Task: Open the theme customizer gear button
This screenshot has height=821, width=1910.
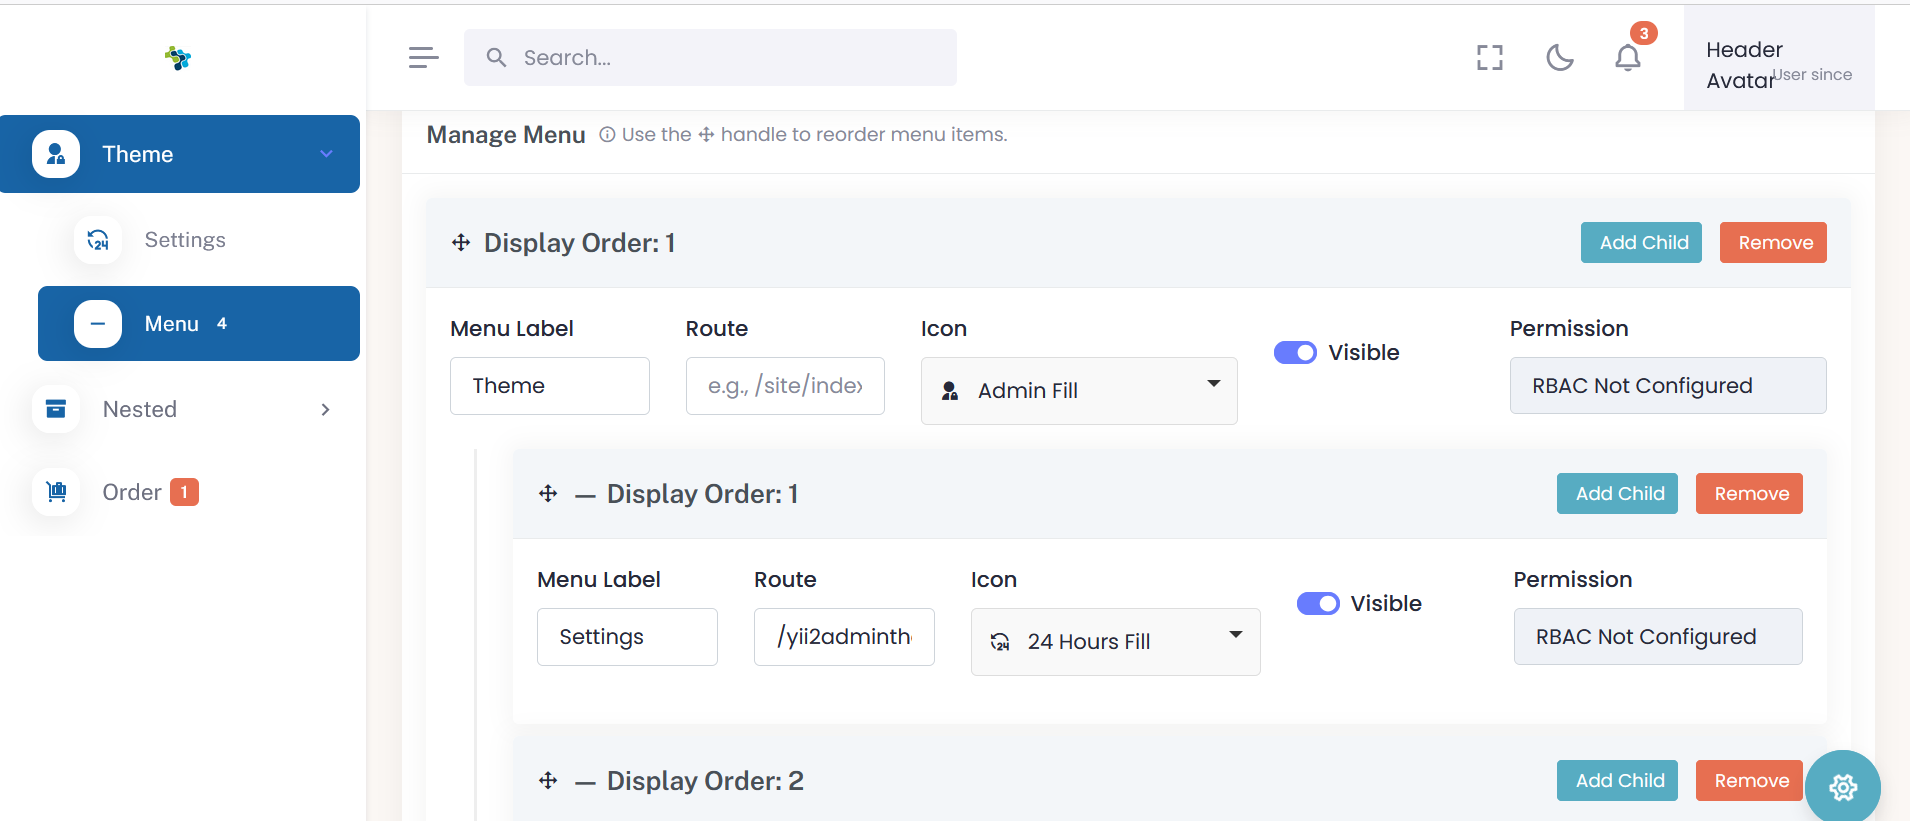Action: (1842, 787)
